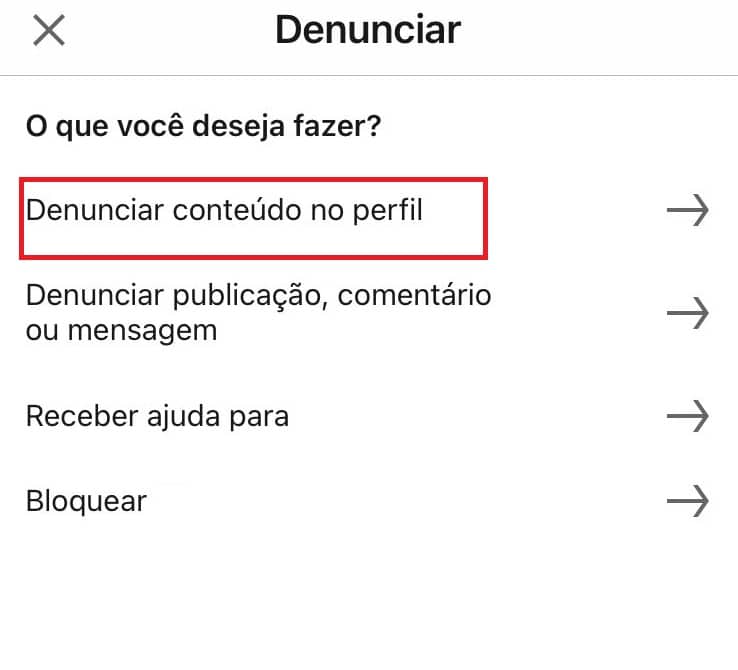The image size is (738, 670).
Task: Tap the arrow icon next to Bloquear
Action: [688, 501]
